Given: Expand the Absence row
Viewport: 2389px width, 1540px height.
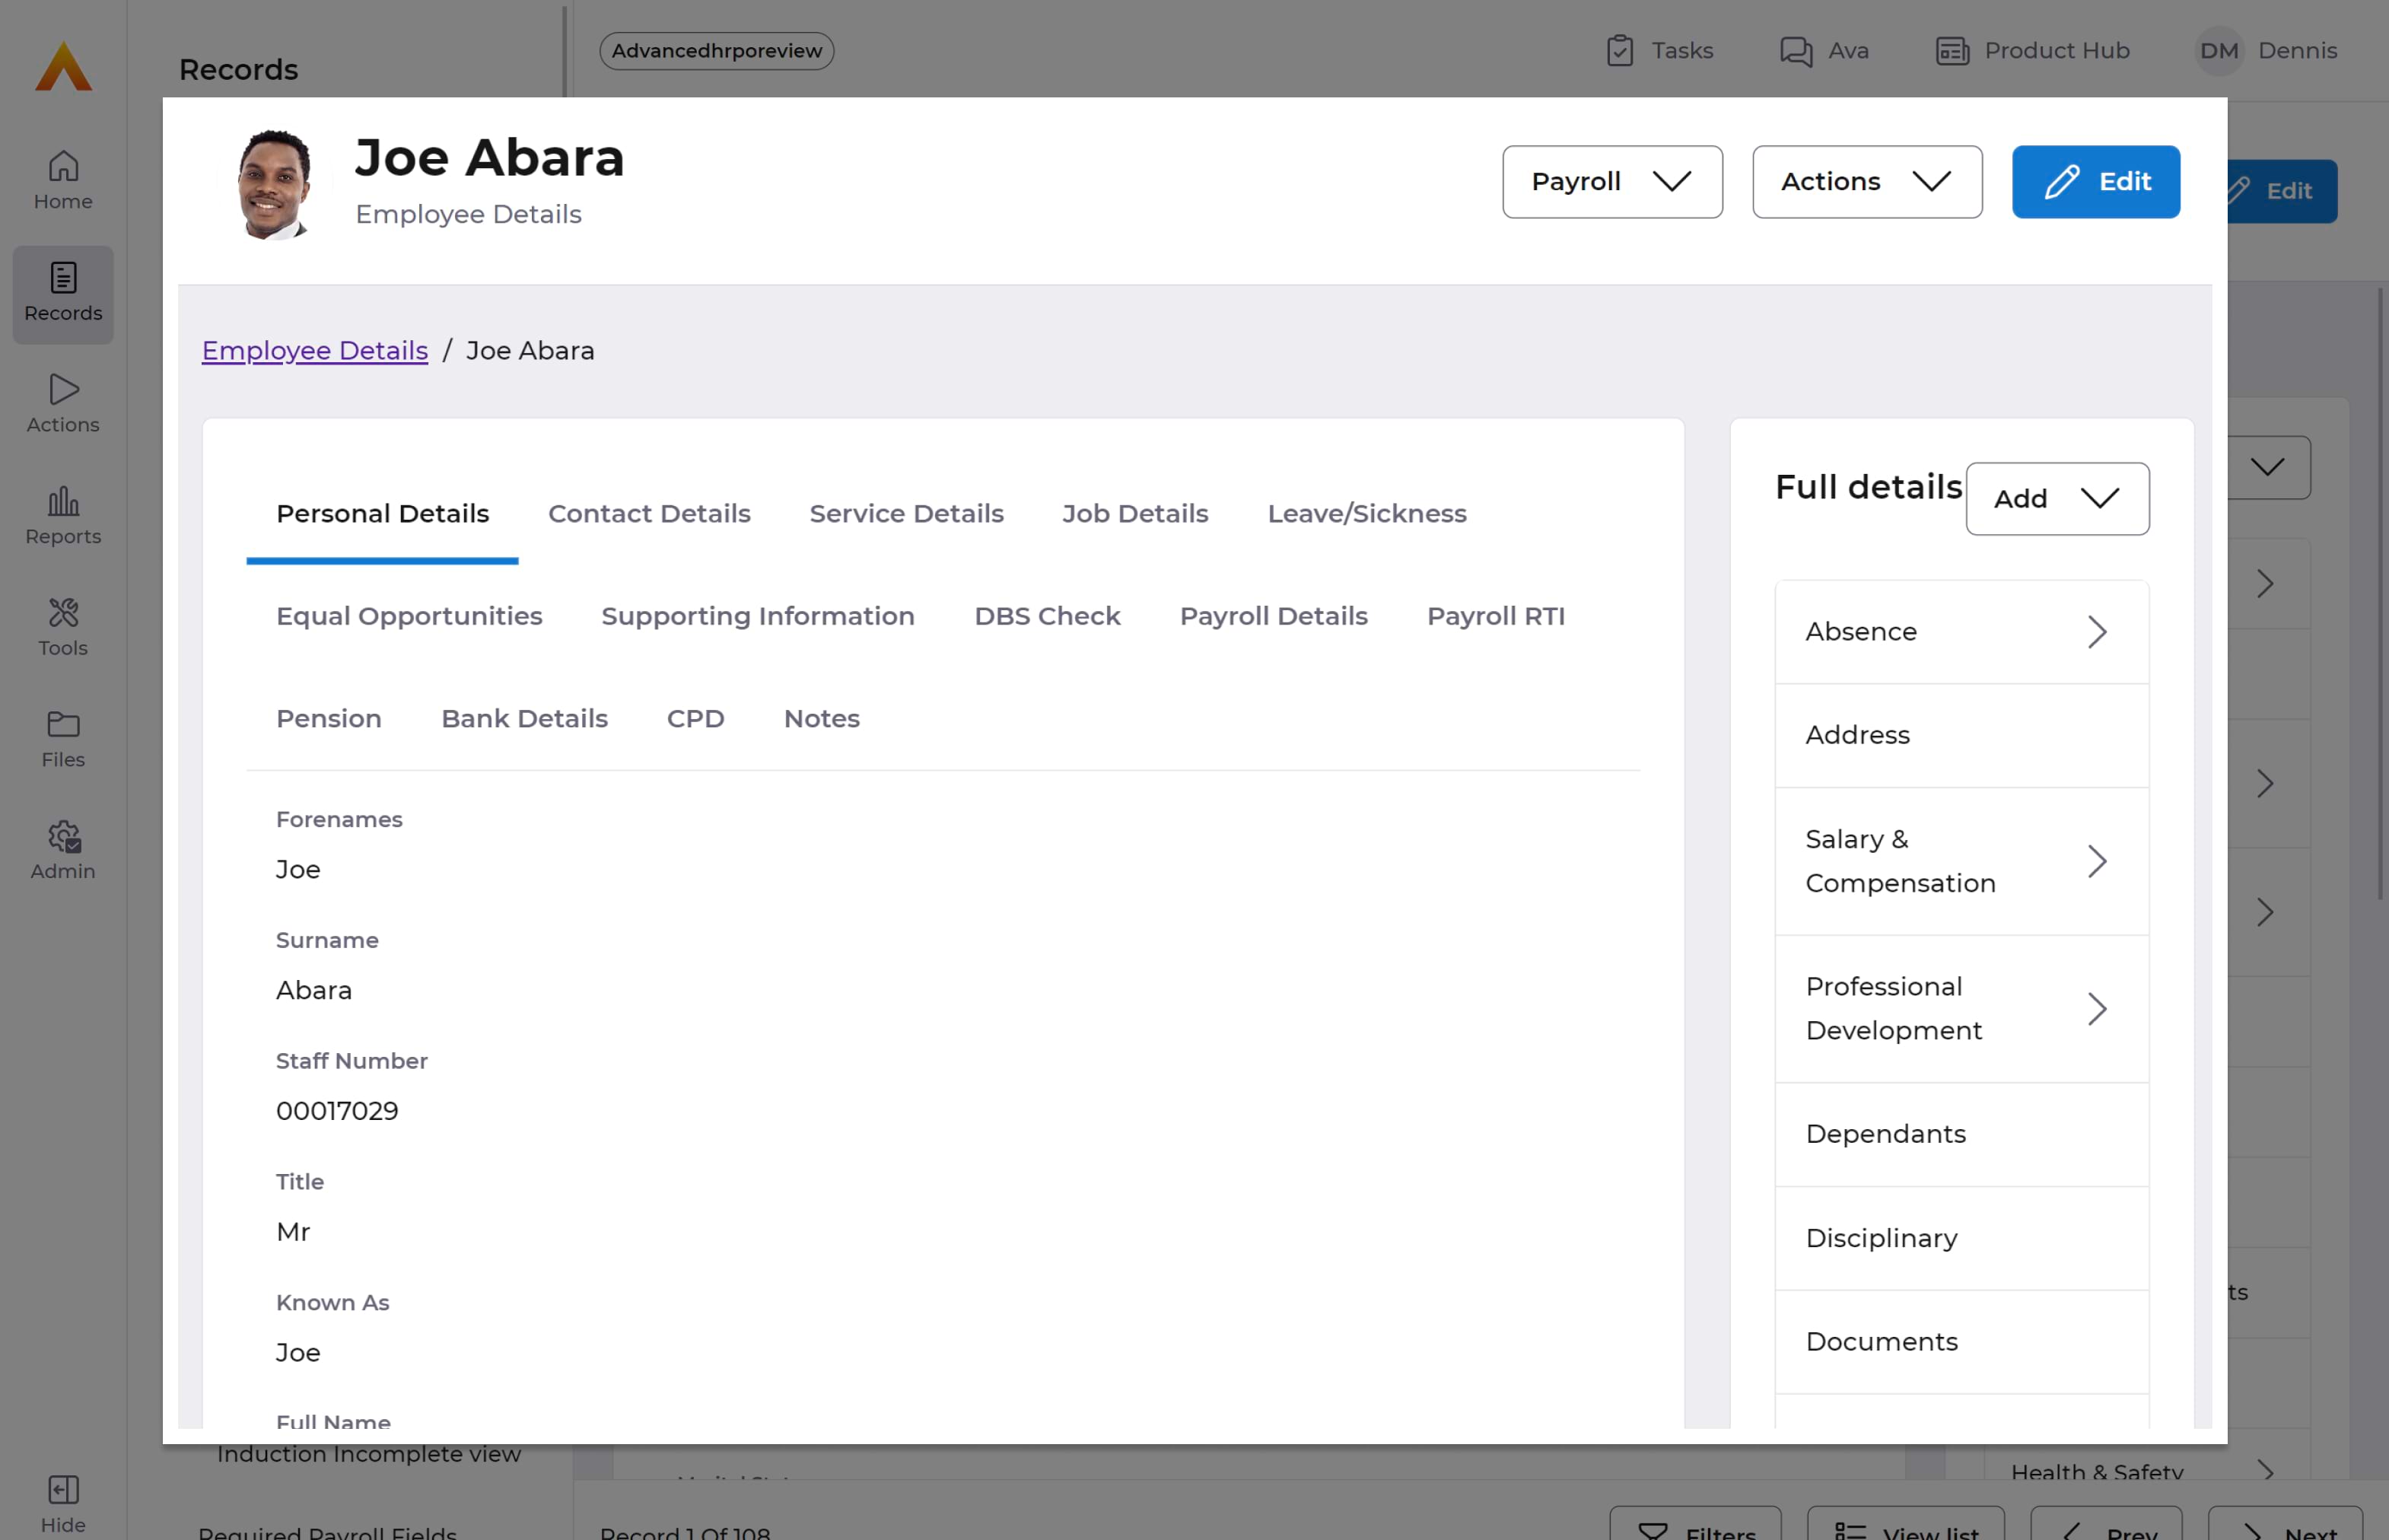Looking at the screenshot, I should 1961,632.
